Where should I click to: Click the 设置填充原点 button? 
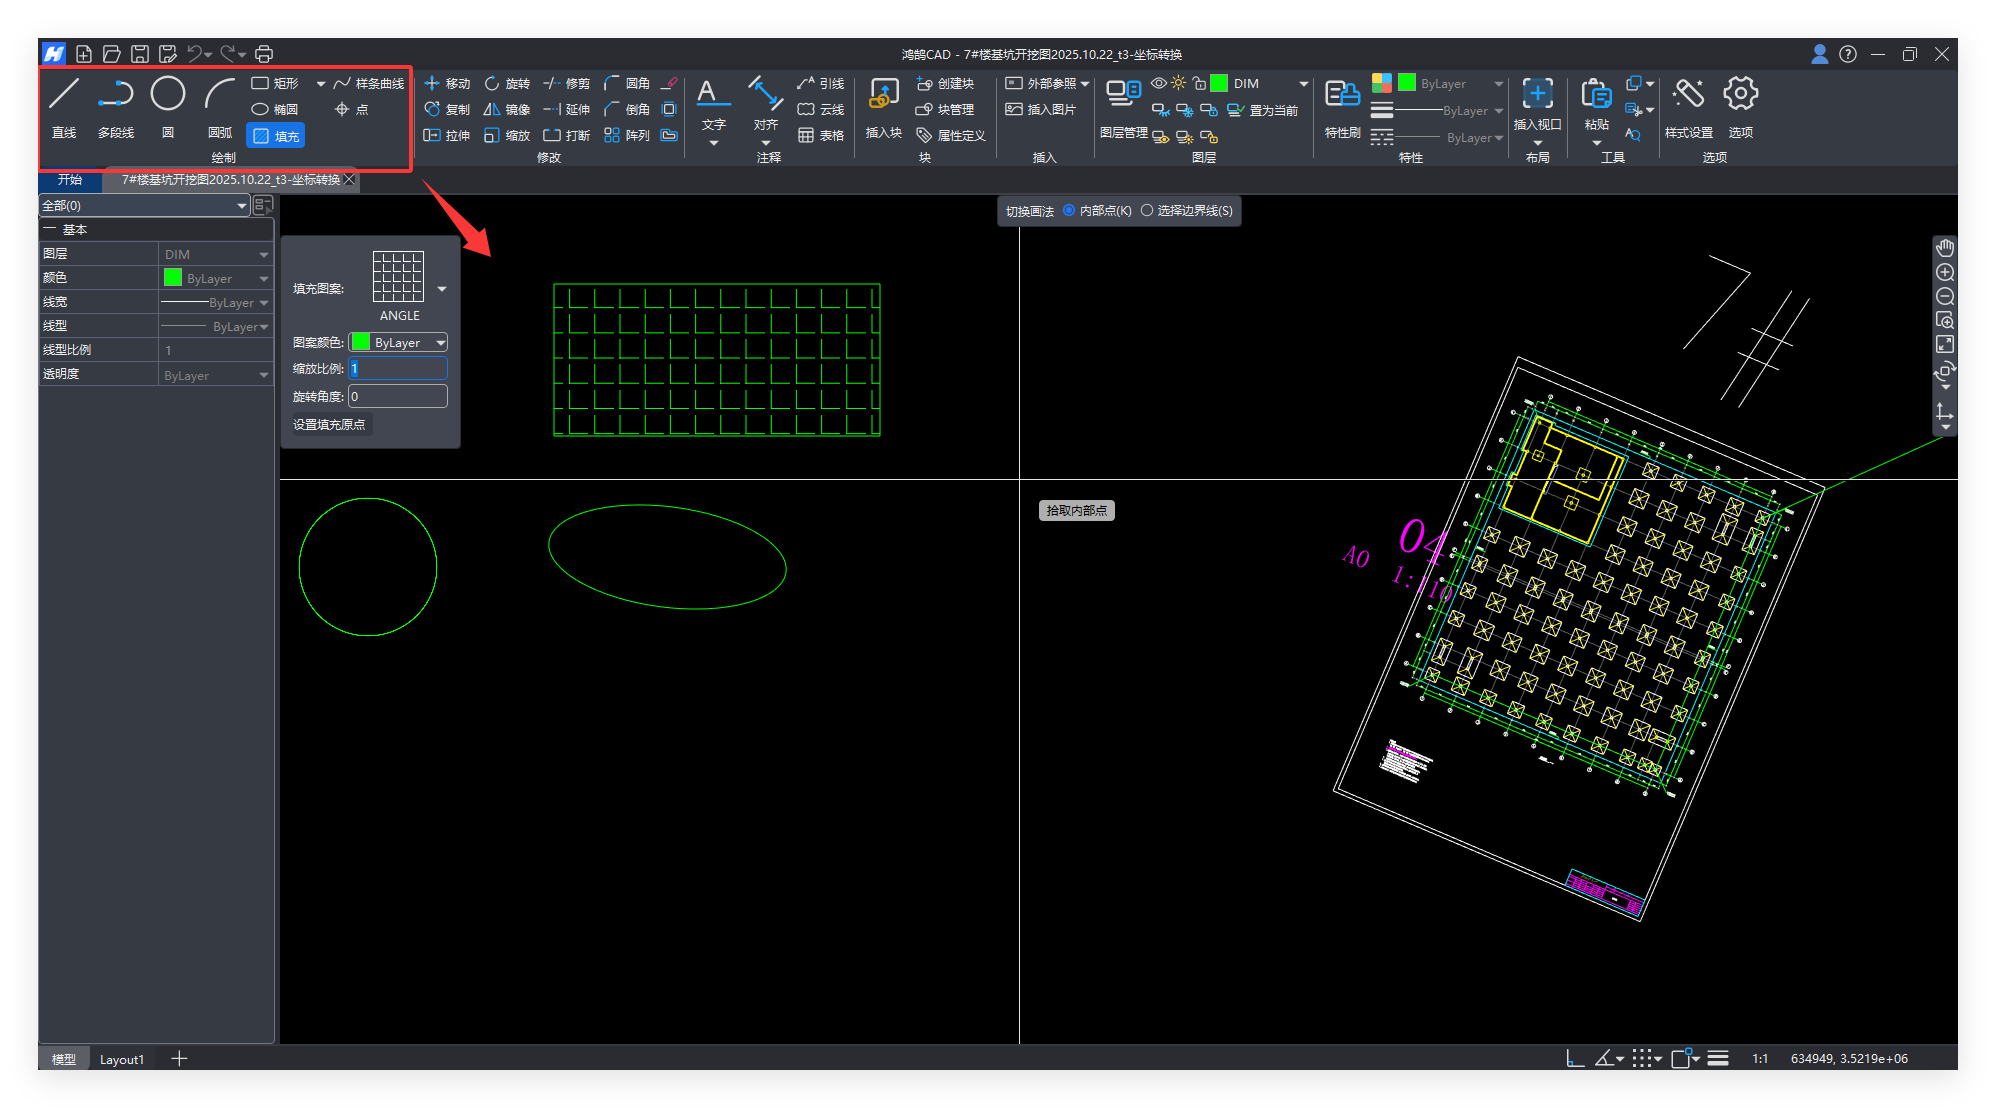pos(329,425)
